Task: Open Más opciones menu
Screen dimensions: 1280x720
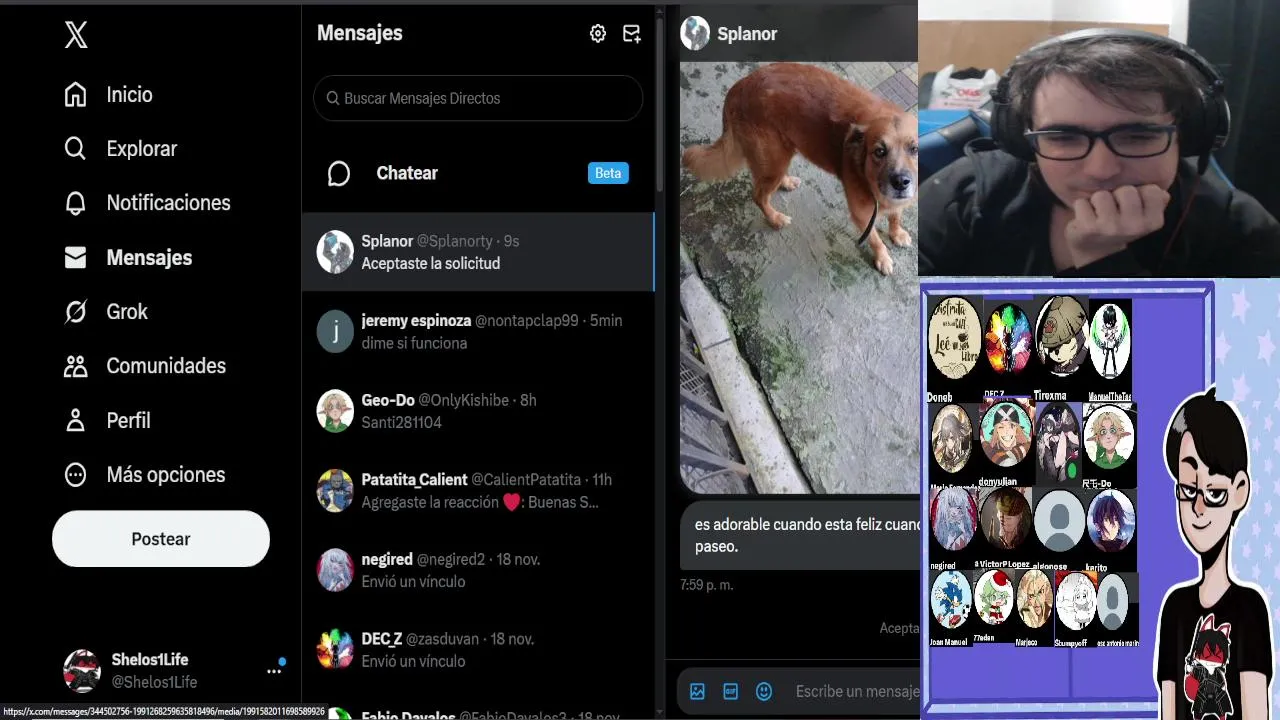Action: 143,475
